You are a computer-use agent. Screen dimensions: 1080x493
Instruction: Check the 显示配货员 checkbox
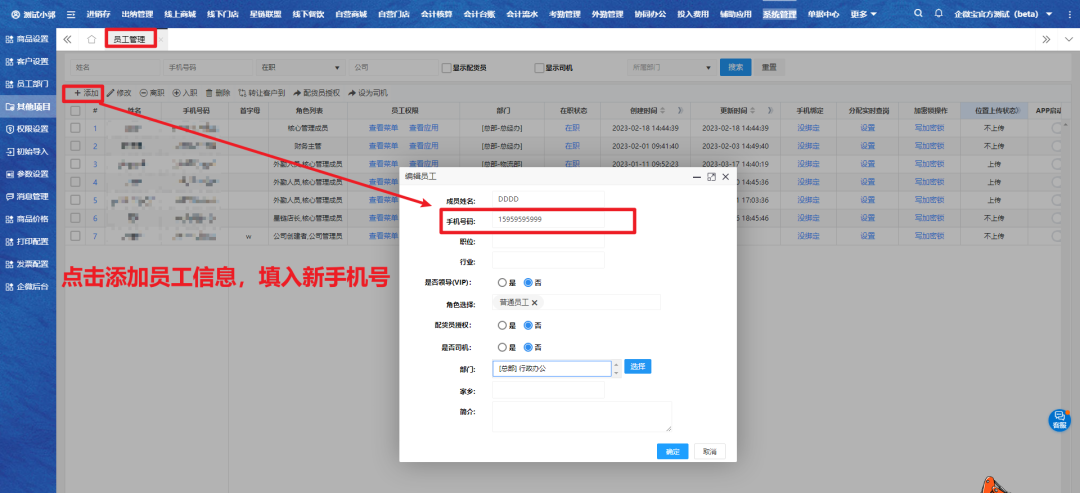[447, 68]
